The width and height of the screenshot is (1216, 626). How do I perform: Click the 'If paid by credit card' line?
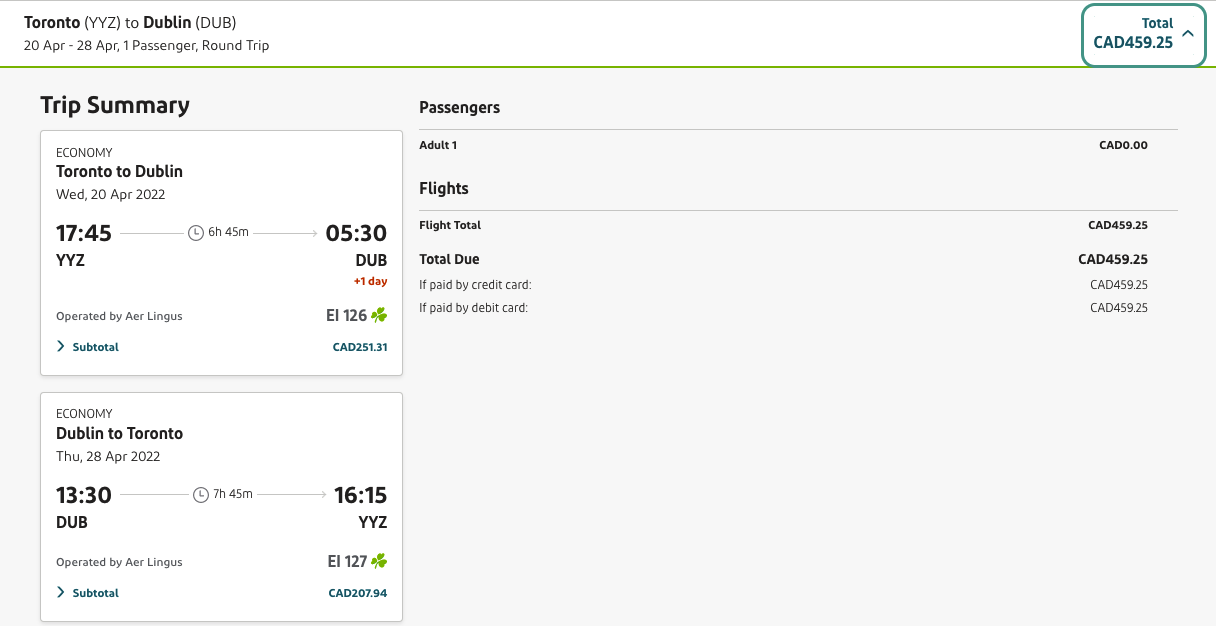[475, 285]
